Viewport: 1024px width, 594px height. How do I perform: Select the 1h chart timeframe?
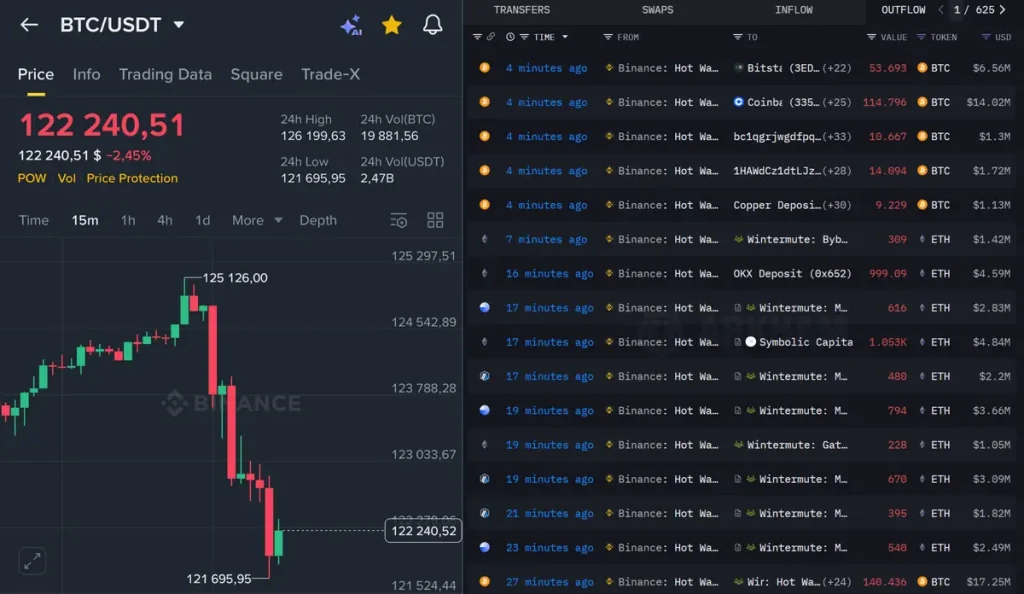pyautogui.click(x=128, y=219)
